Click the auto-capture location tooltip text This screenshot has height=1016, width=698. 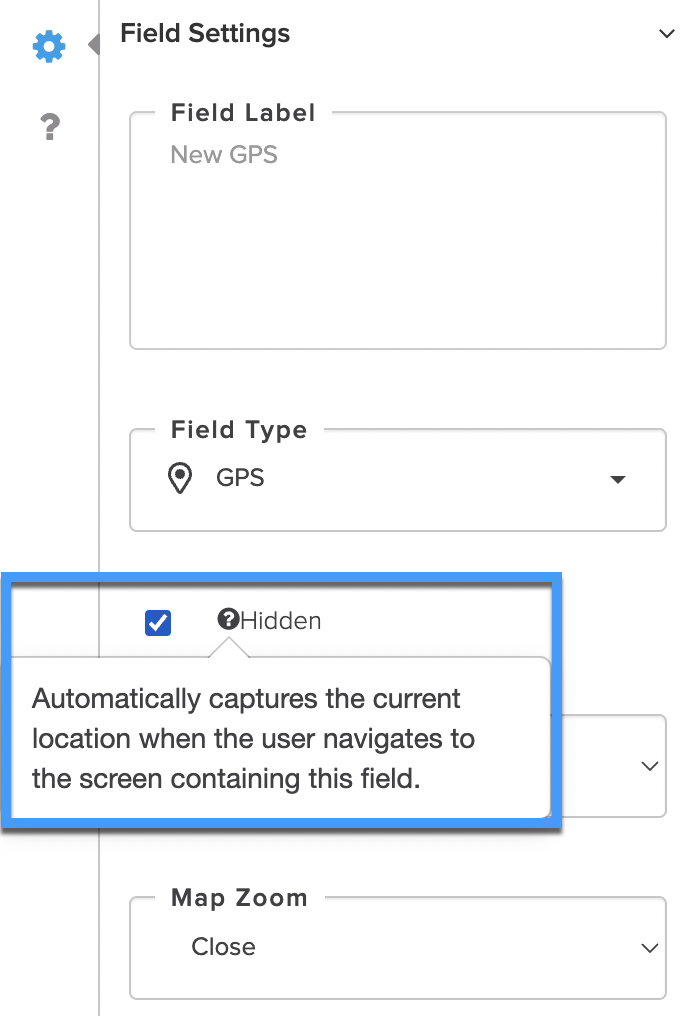[x=253, y=739]
